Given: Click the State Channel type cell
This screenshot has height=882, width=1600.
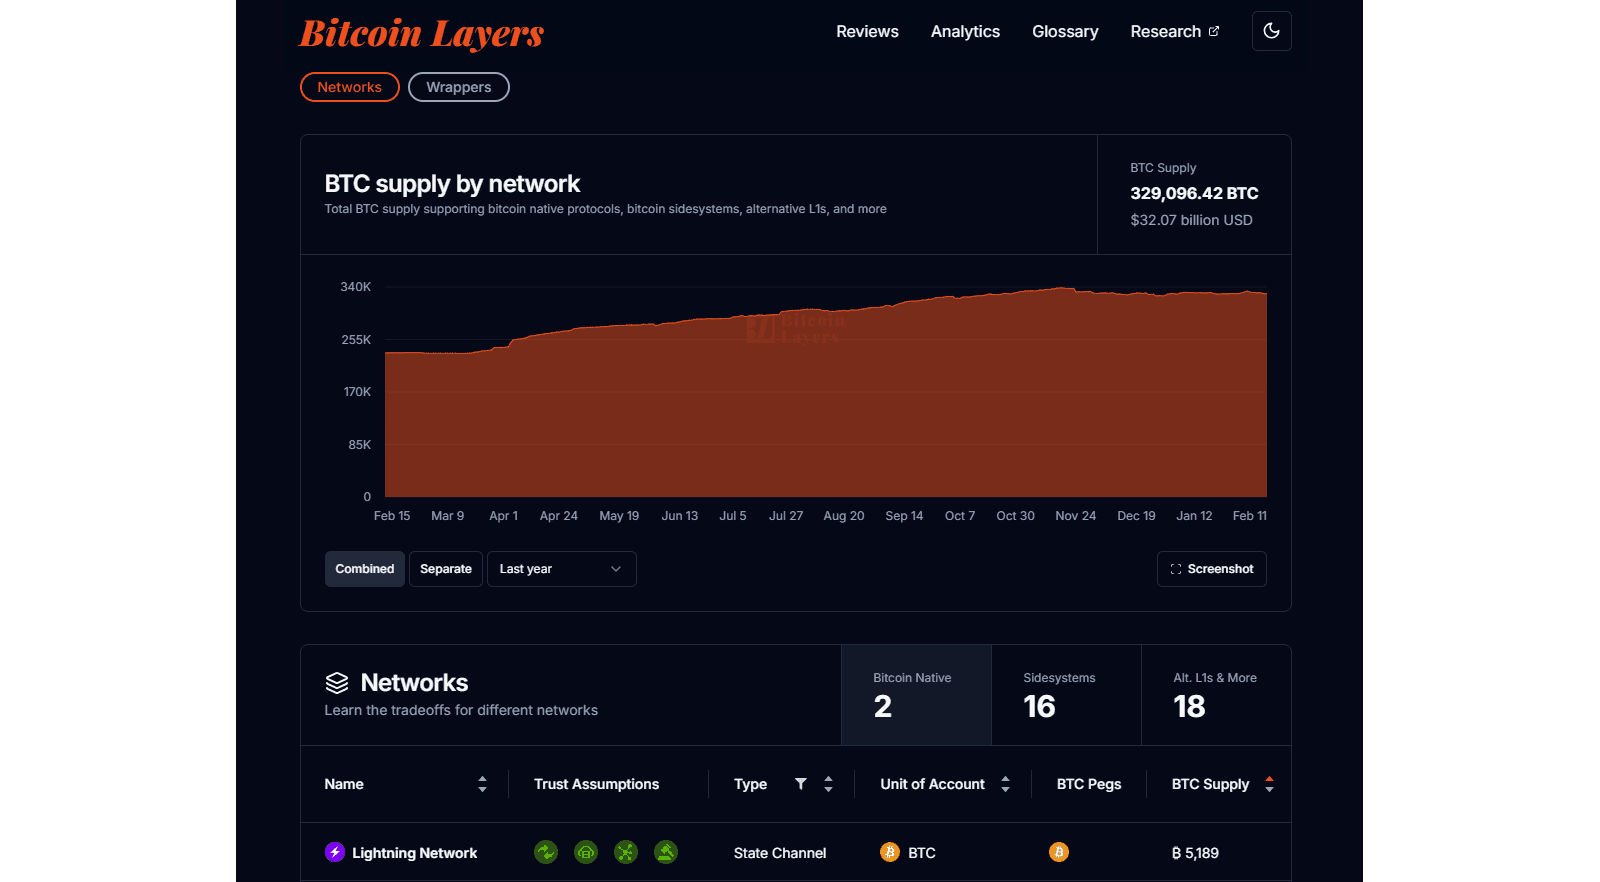Looking at the screenshot, I should pos(780,853).
